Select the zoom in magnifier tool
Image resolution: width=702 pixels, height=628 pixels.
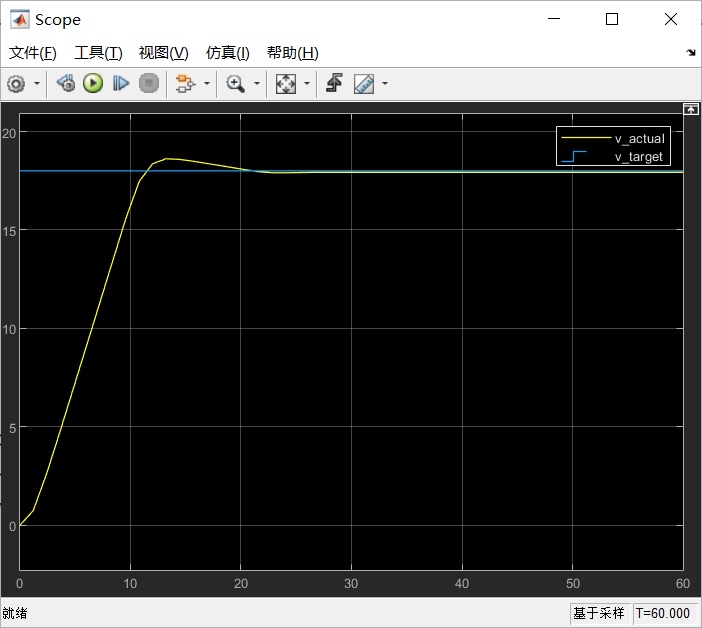coord(235,84)
